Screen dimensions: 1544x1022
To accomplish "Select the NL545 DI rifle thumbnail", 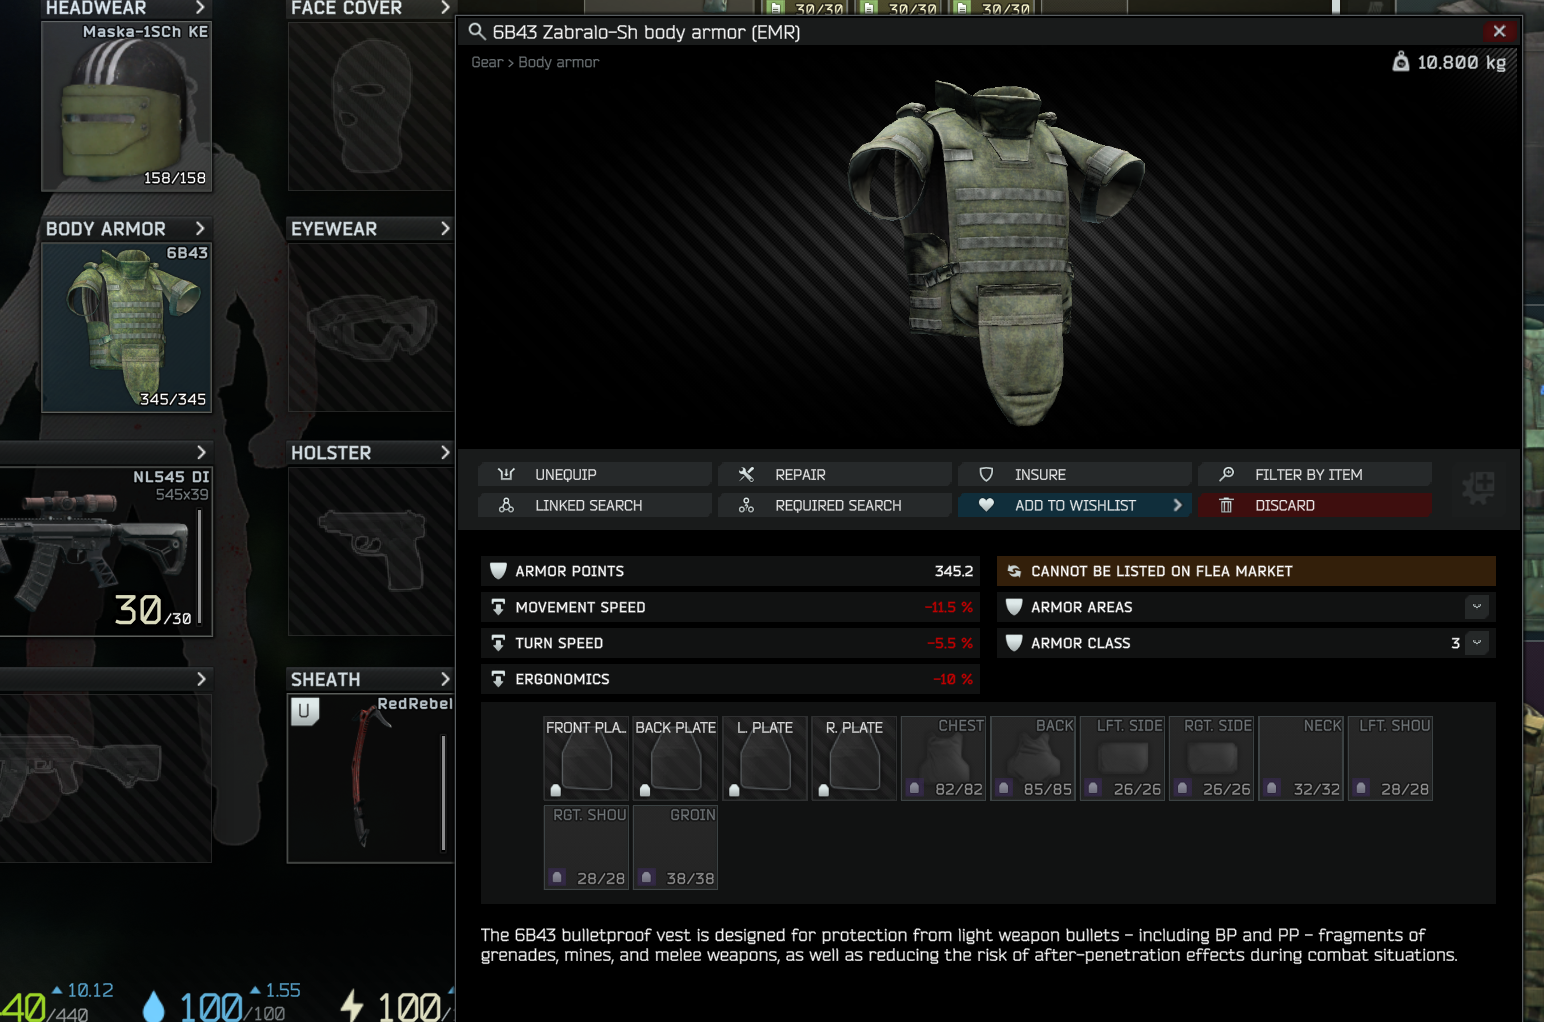I will point(106,551).
